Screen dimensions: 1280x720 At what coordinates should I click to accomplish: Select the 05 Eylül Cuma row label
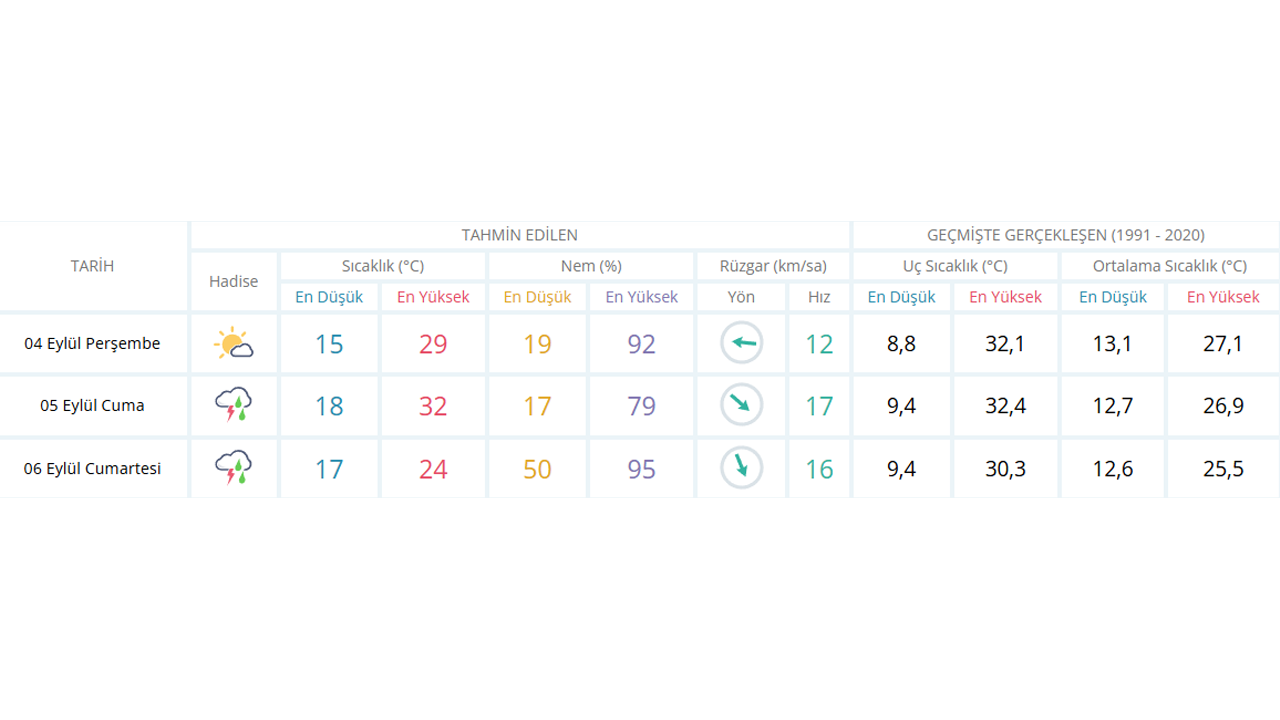point(92,406)
